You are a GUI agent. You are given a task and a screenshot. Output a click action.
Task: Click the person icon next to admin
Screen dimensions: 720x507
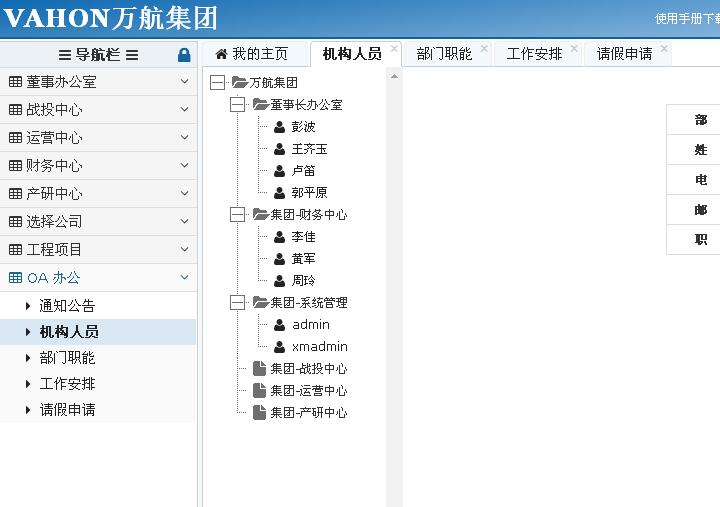pyautogui.click(x=279, y=325)
